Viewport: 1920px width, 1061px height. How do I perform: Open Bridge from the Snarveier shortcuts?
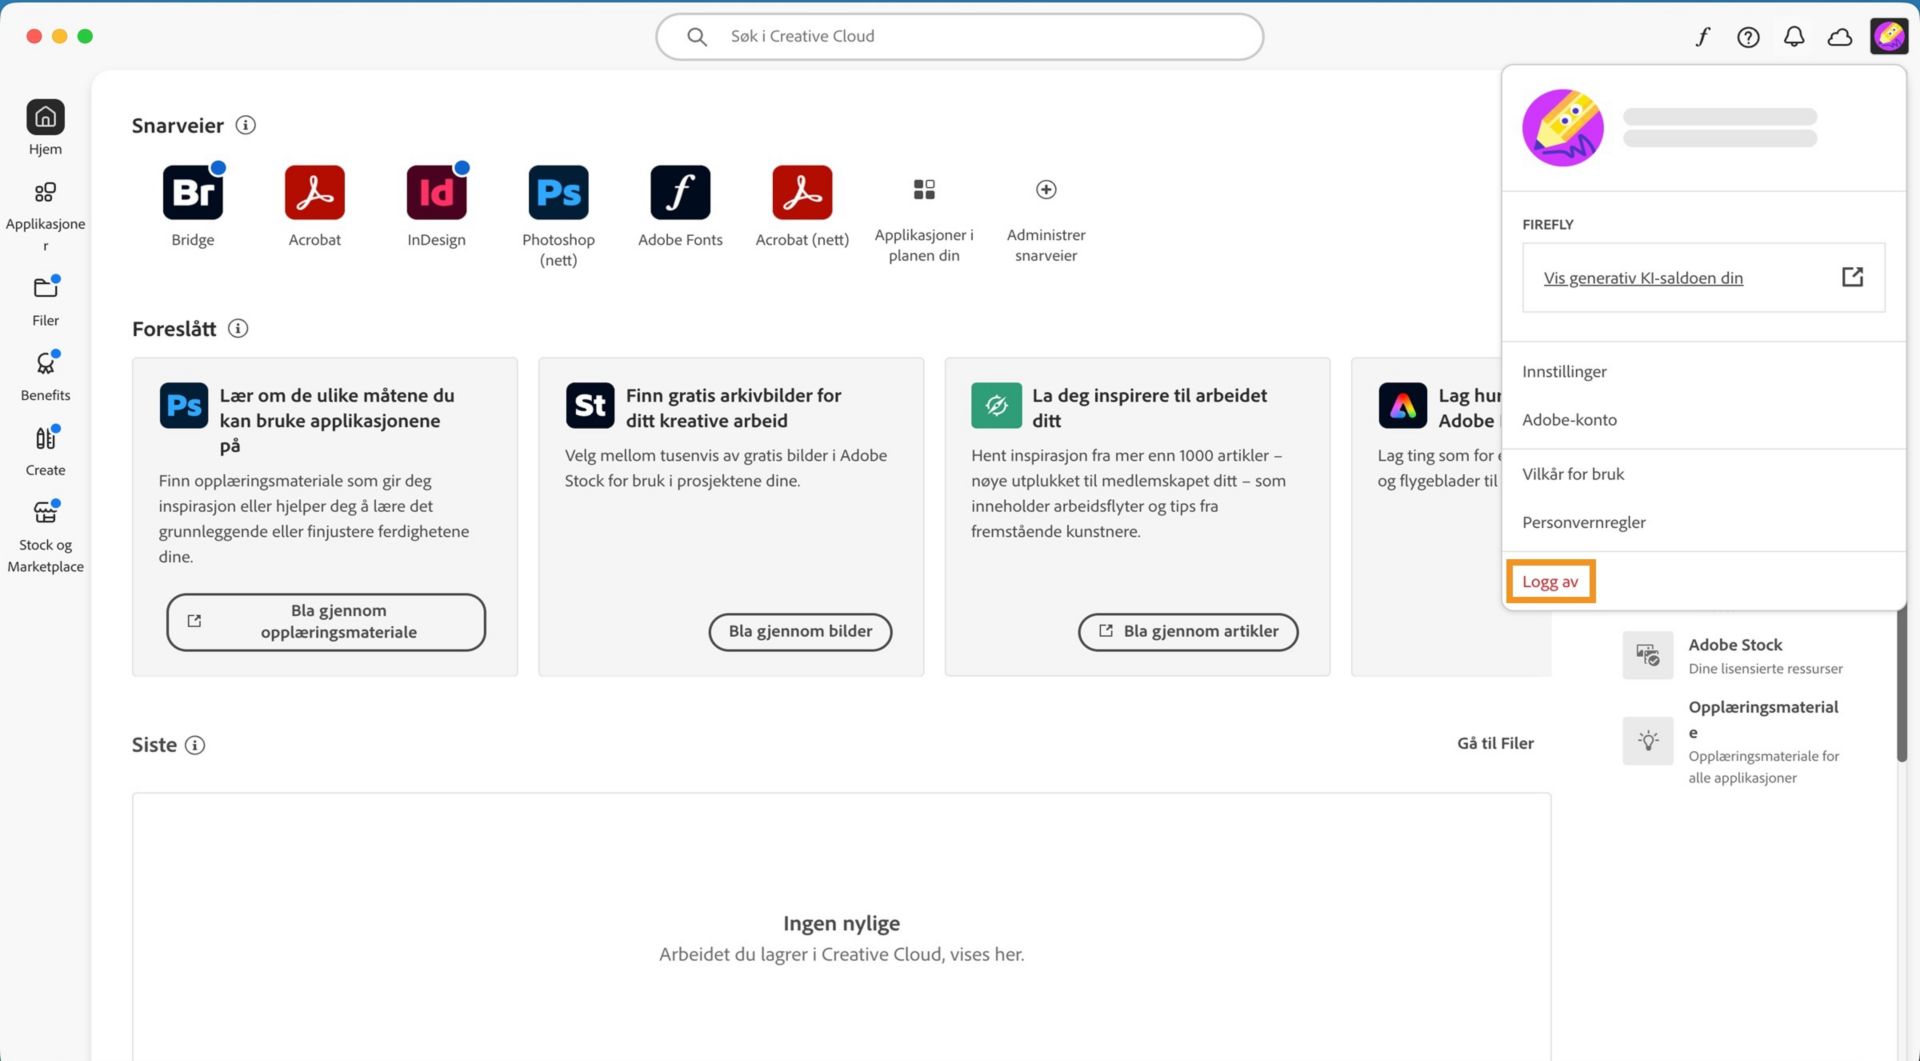click(193, 192)
